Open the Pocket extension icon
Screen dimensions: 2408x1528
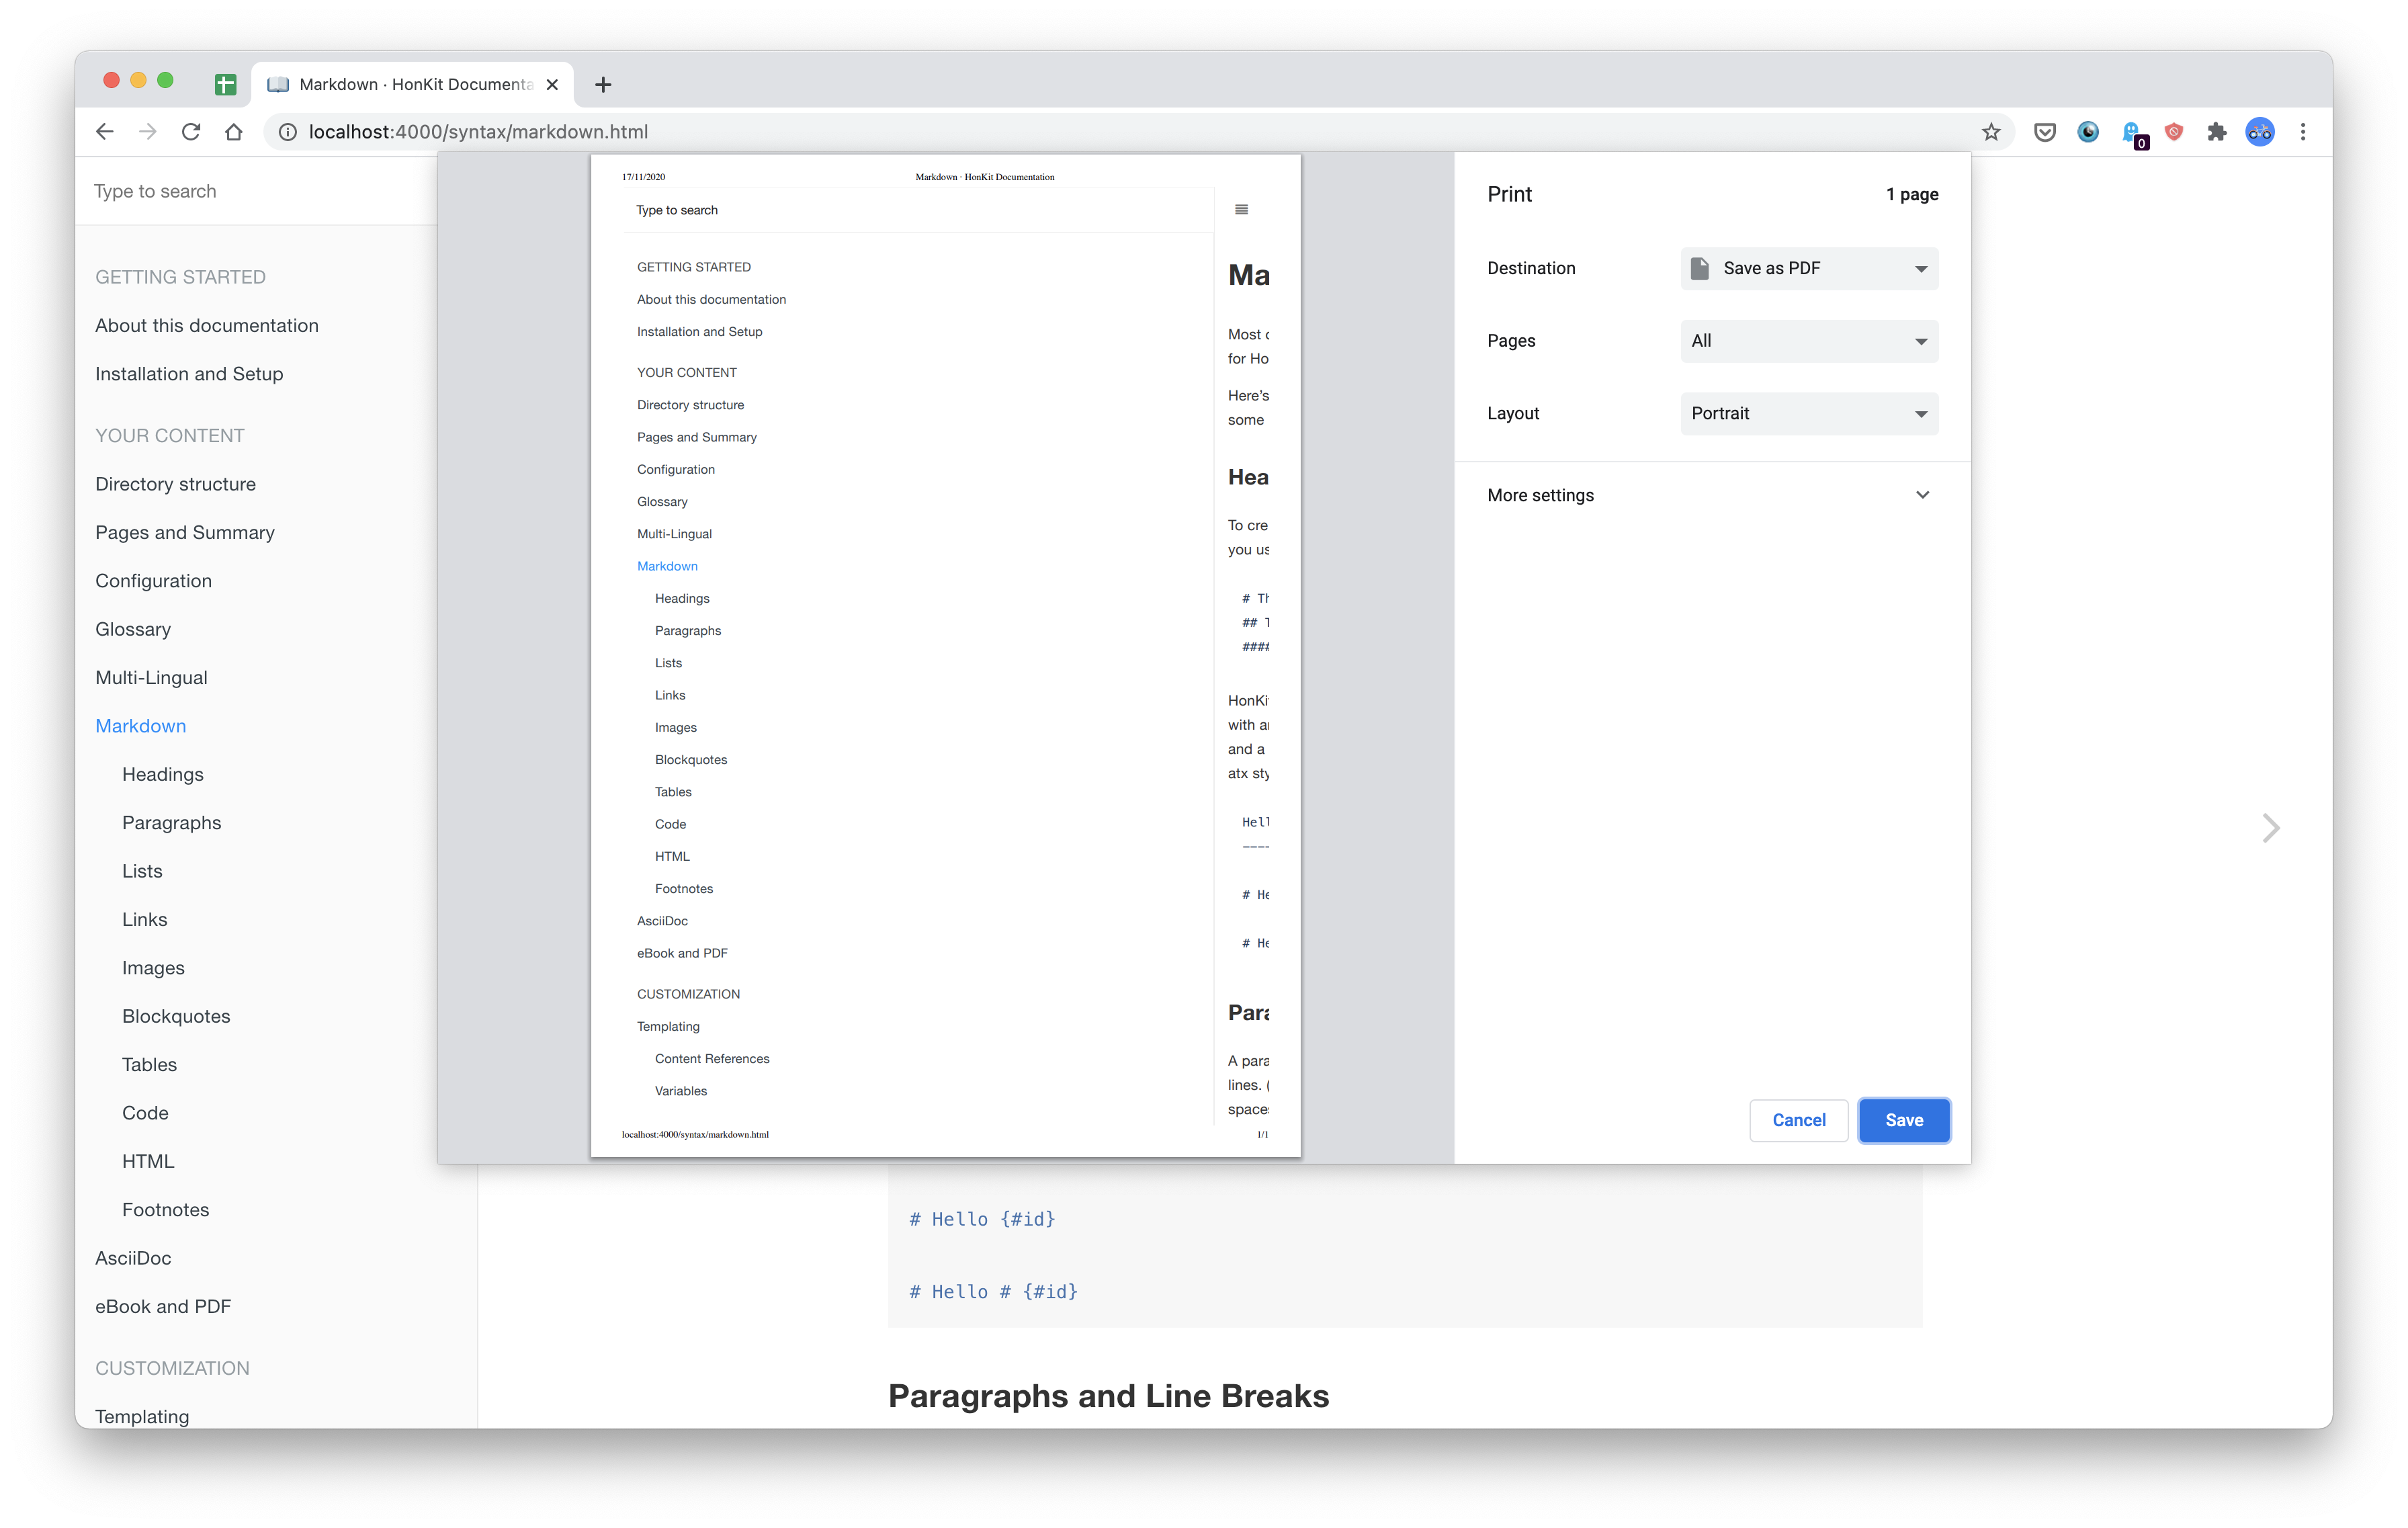pyautogui.click(x=2044, y=132)
